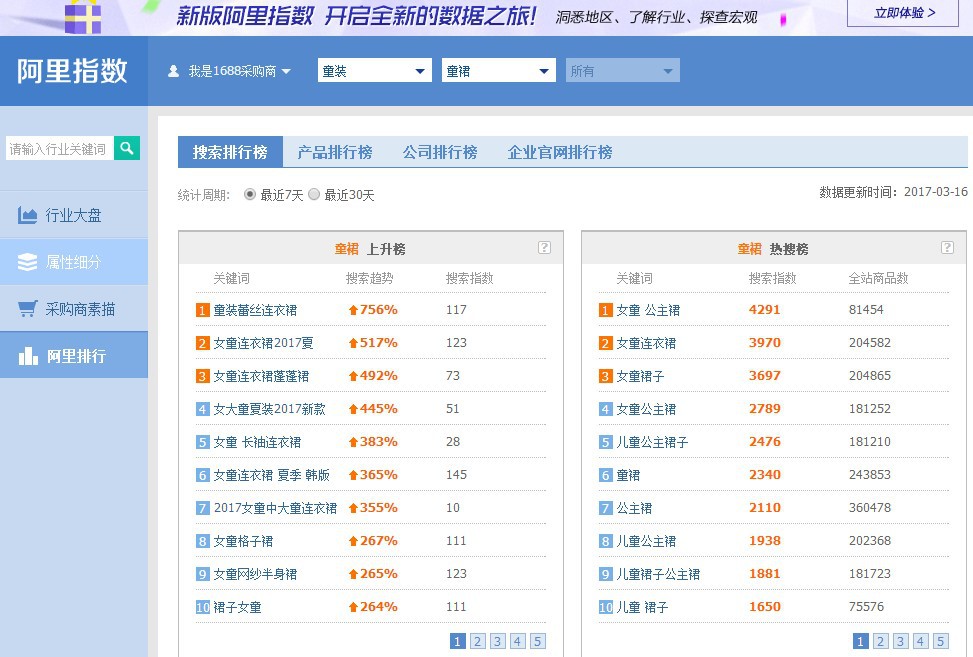Image resolution: width=973 pixels, height=657 pixels.
Task: Open 阿里排行 sidebar menu item
Action: [74, 355]
